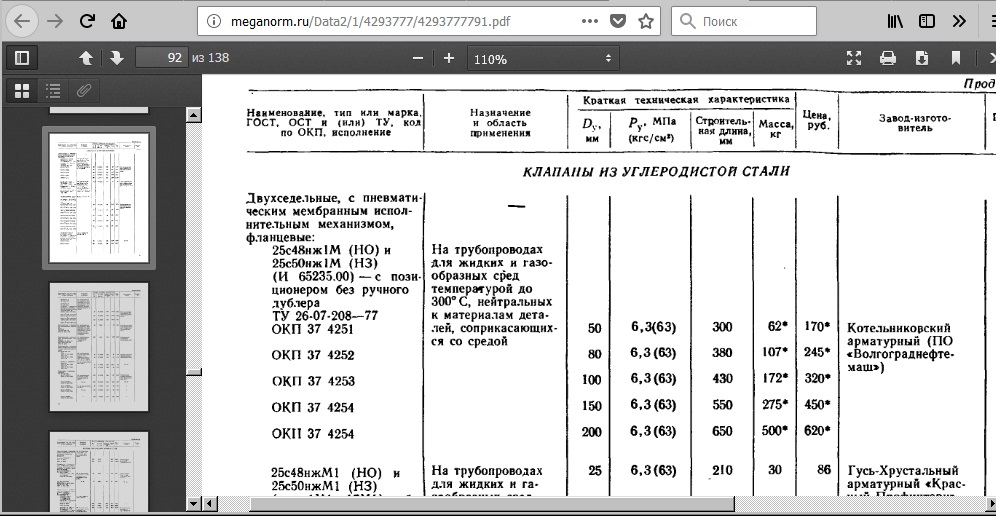Switch to presentation mode
Image resolution: width=996 pixels, height=516 pixels.
point(854,58)
